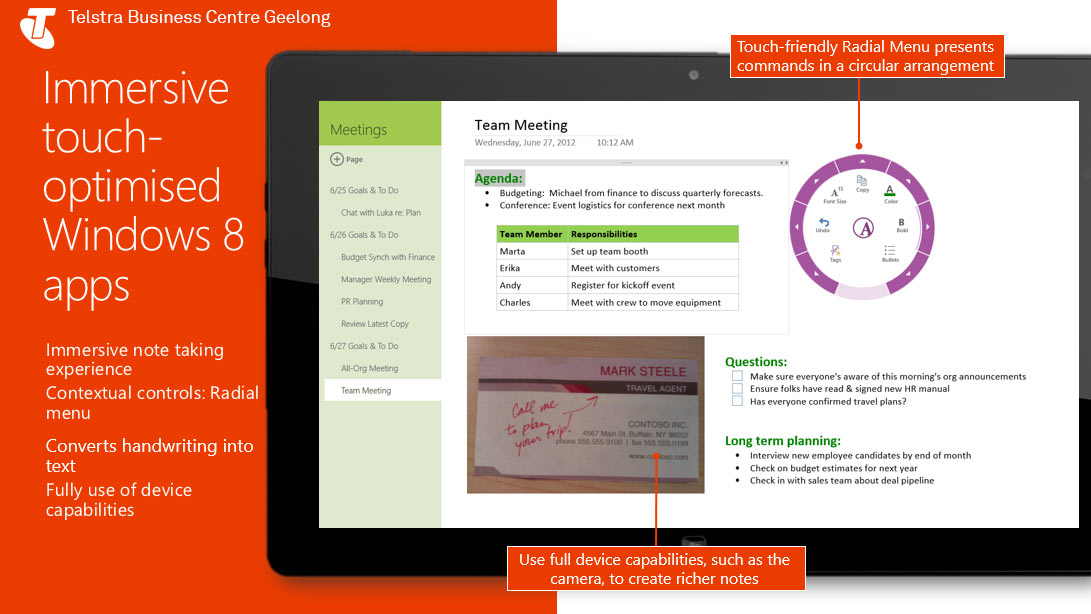The height and width of the screenshot is (614, 1091).
Task: Click the Marta table cell
Action: (x=532, y=251)
